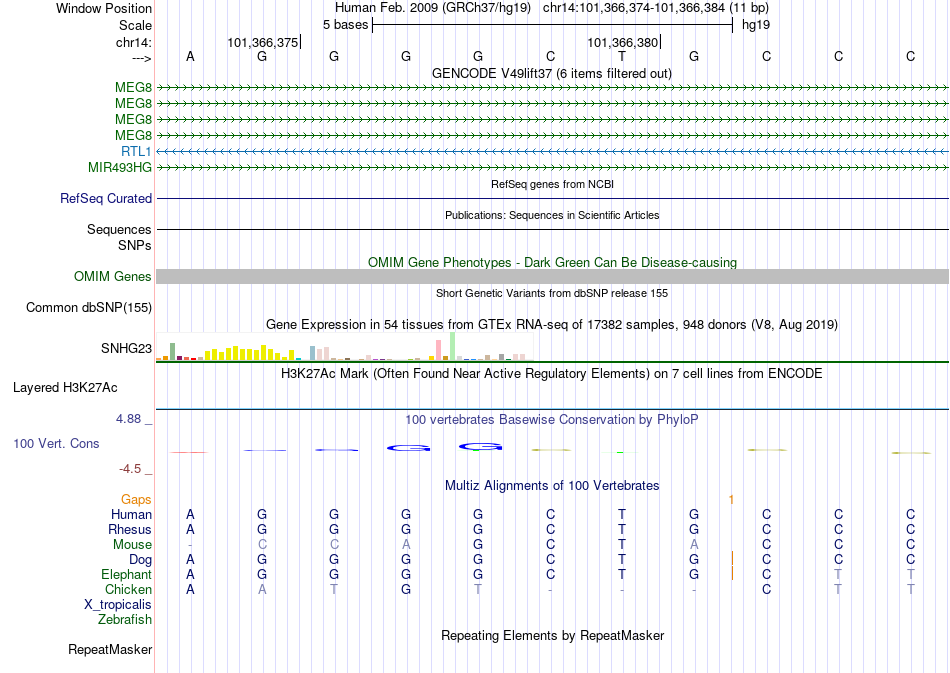Click the 100 Vert. Cons label
This screenshot has height=673, width=950.
coord(56,443)
